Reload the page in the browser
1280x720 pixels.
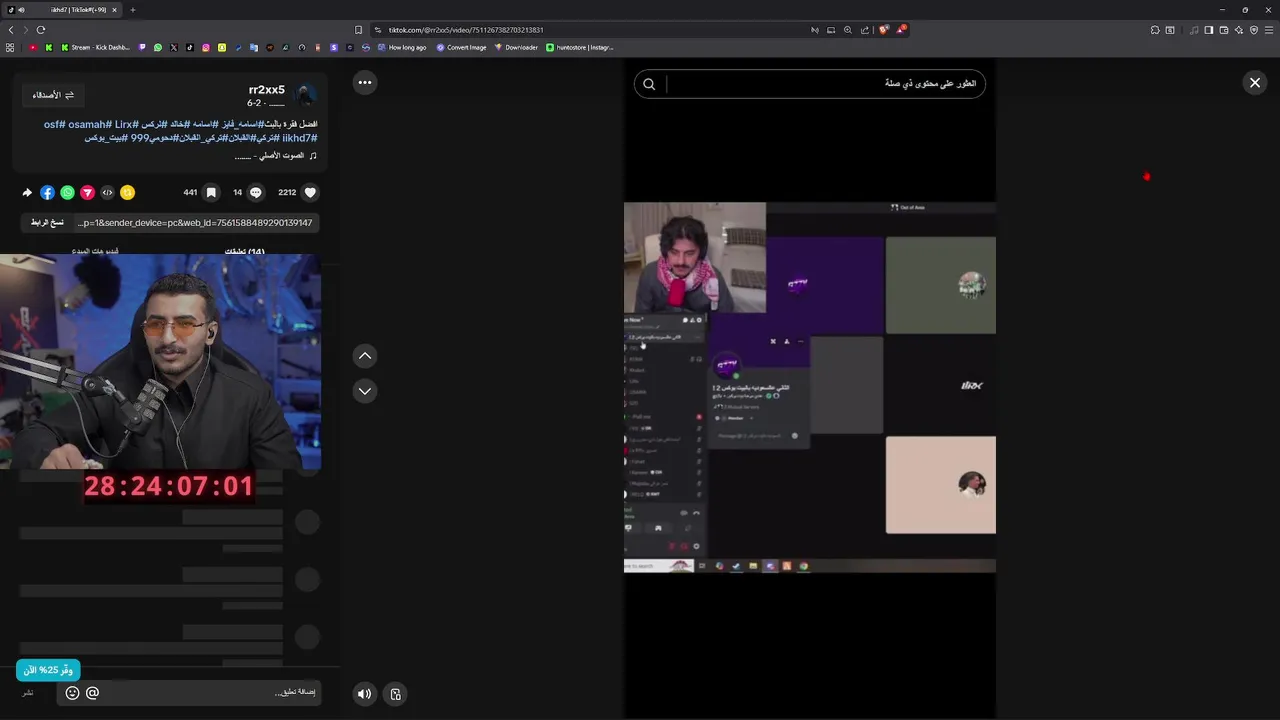41,30
